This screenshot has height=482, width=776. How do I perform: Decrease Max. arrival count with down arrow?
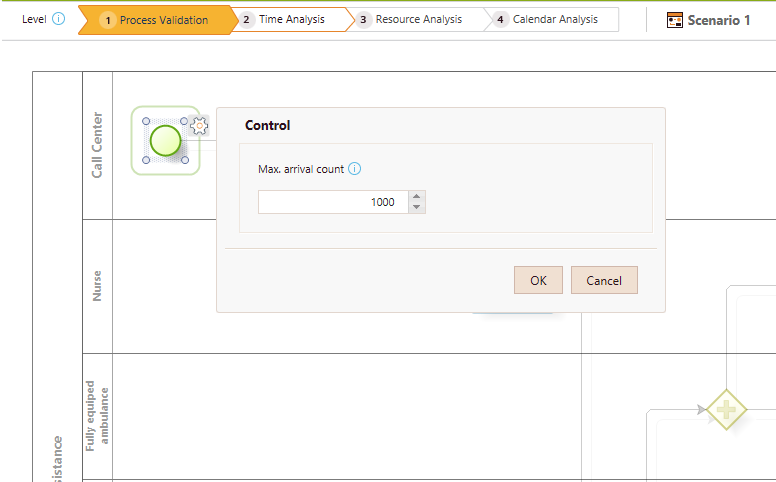click(x=417, y=207)
